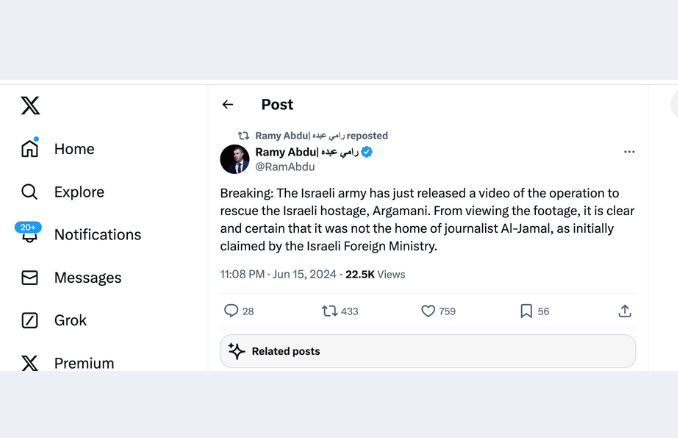Click the Ramy Abdu reposted label
This screenshot has height=438, width=678.
pos(321,135)
